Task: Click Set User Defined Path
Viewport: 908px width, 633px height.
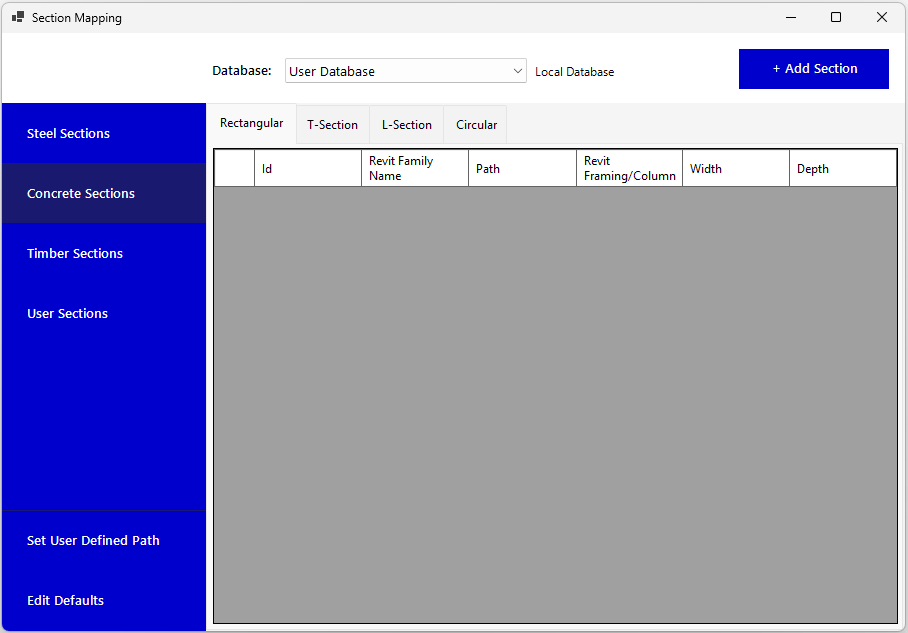Action: click(x=103, y=540)
